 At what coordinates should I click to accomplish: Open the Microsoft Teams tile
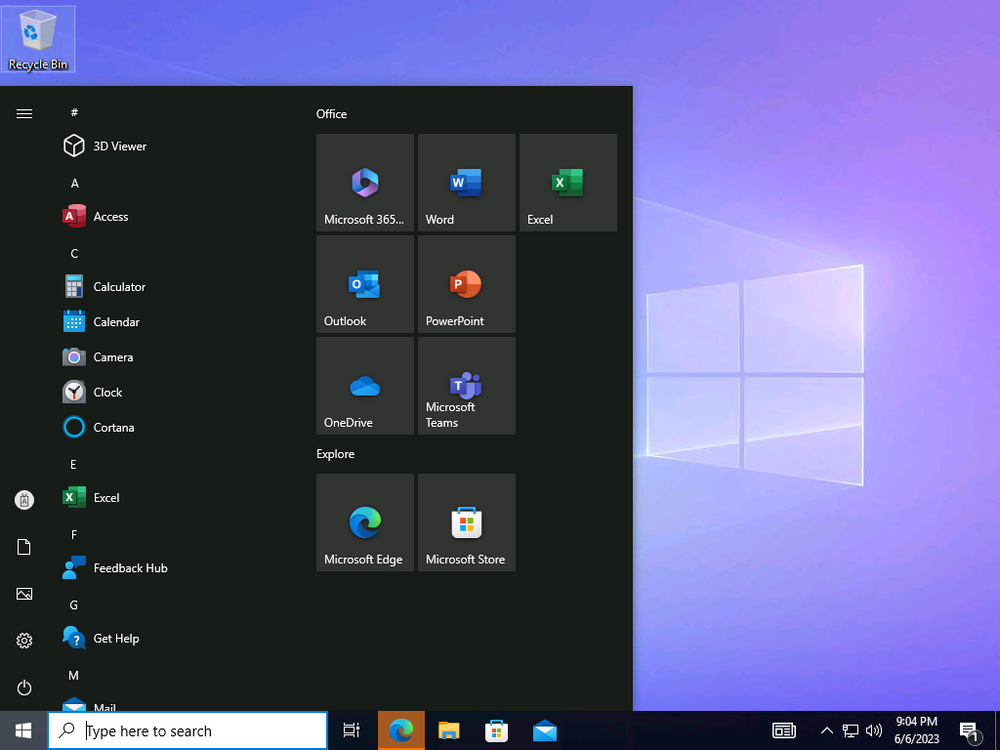tap(466, 386)
